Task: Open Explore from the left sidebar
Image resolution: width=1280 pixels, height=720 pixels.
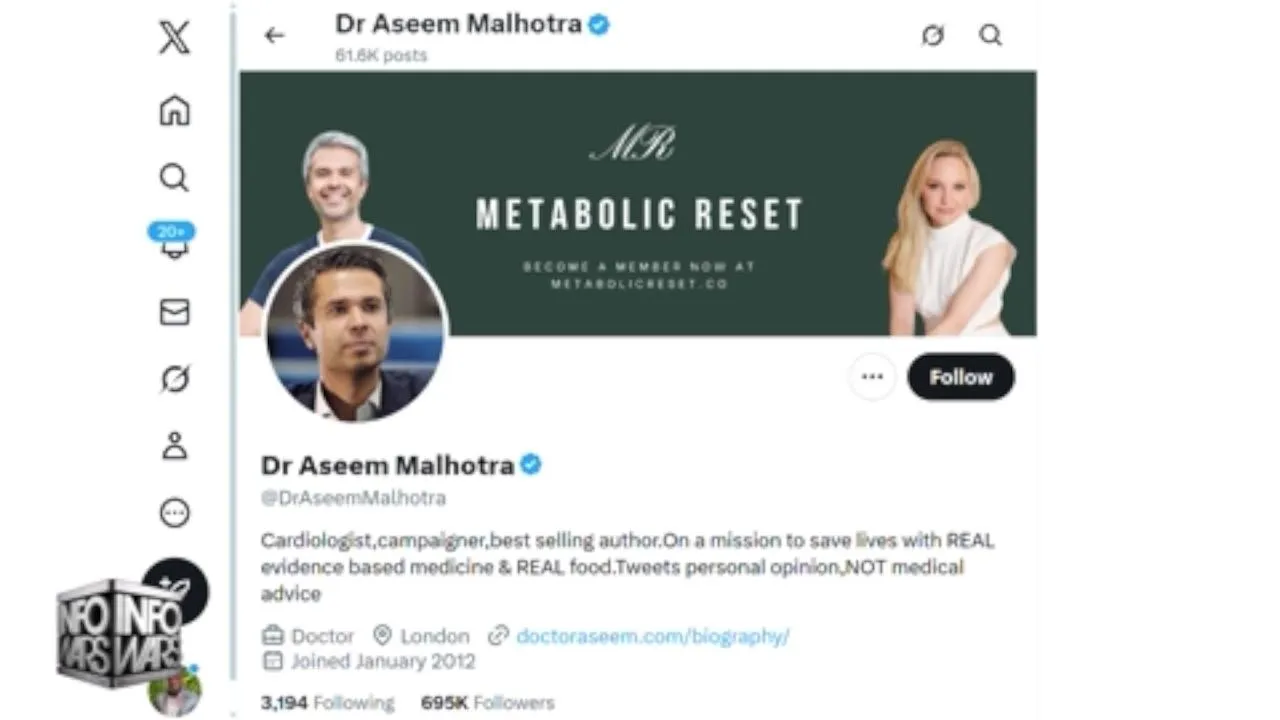Action: 174,178
